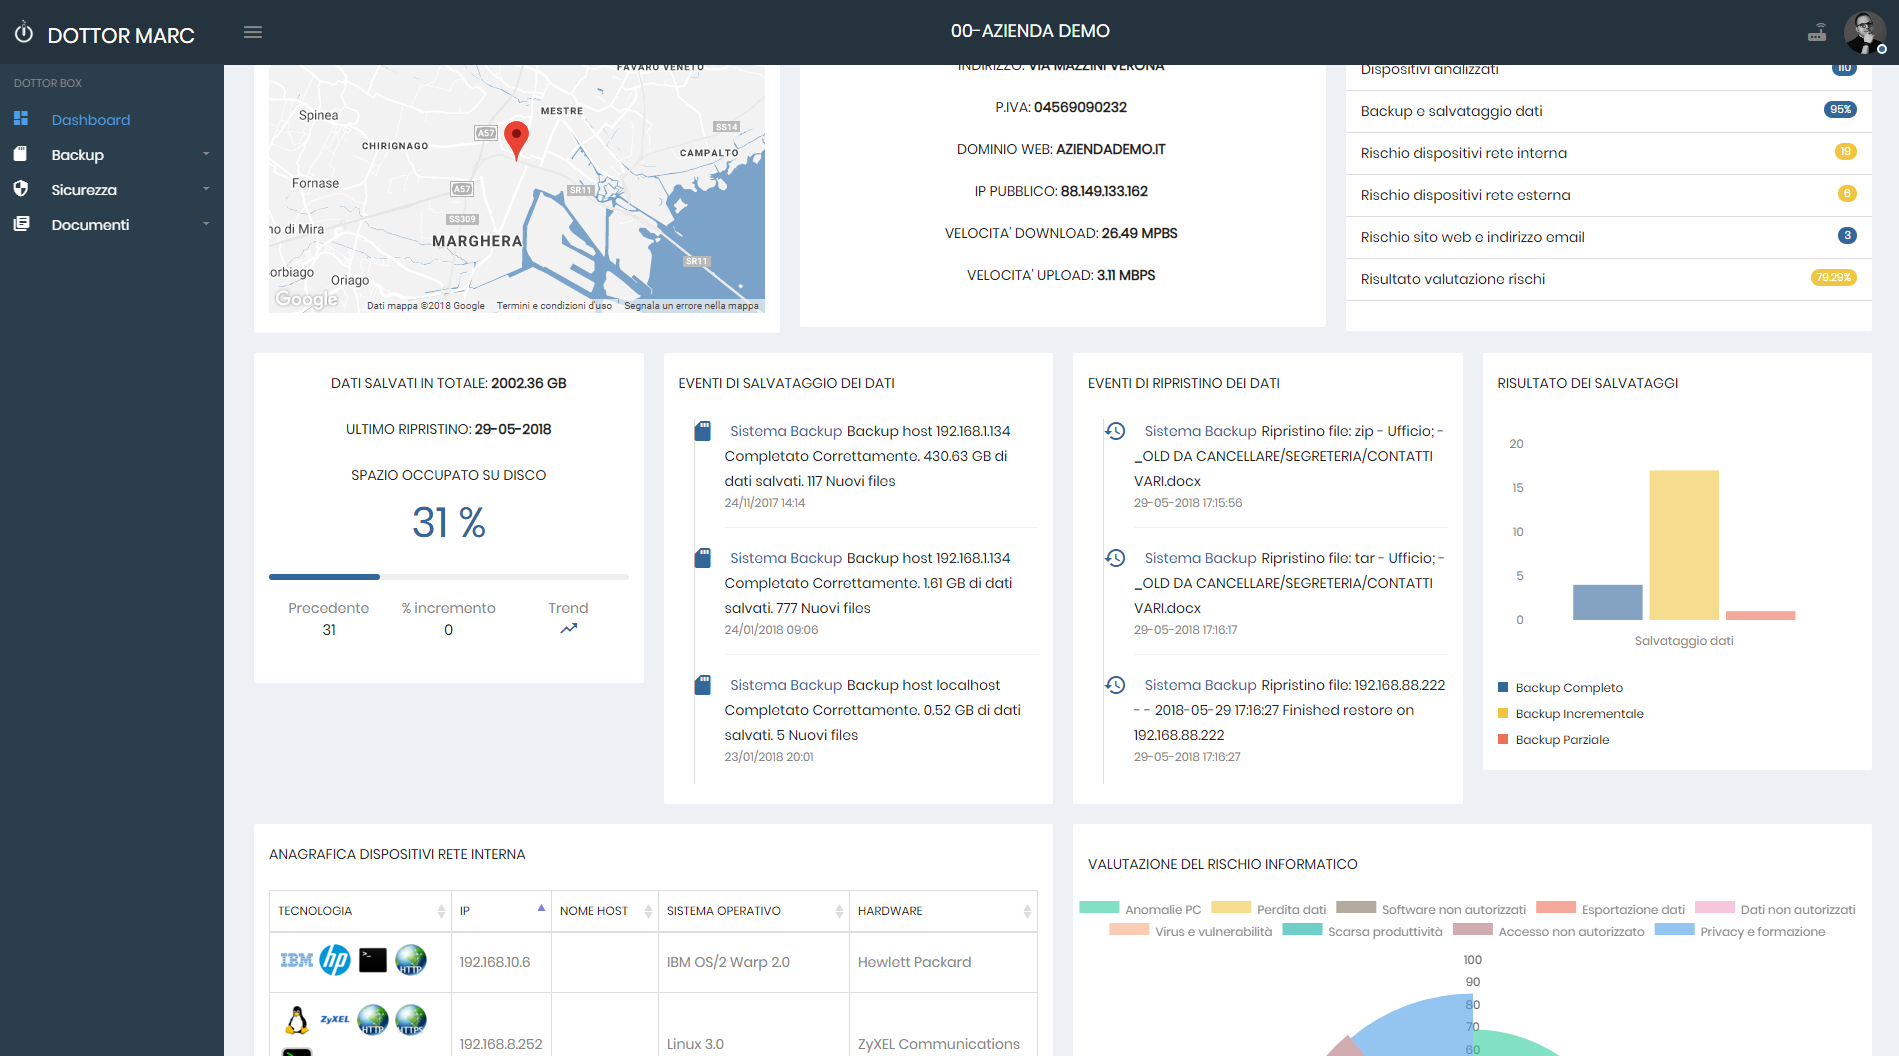The width and height of the screenshot is (1899, 1056).
Task: Open Dashboard in the sidebar
Action: (x=91, y=120)
